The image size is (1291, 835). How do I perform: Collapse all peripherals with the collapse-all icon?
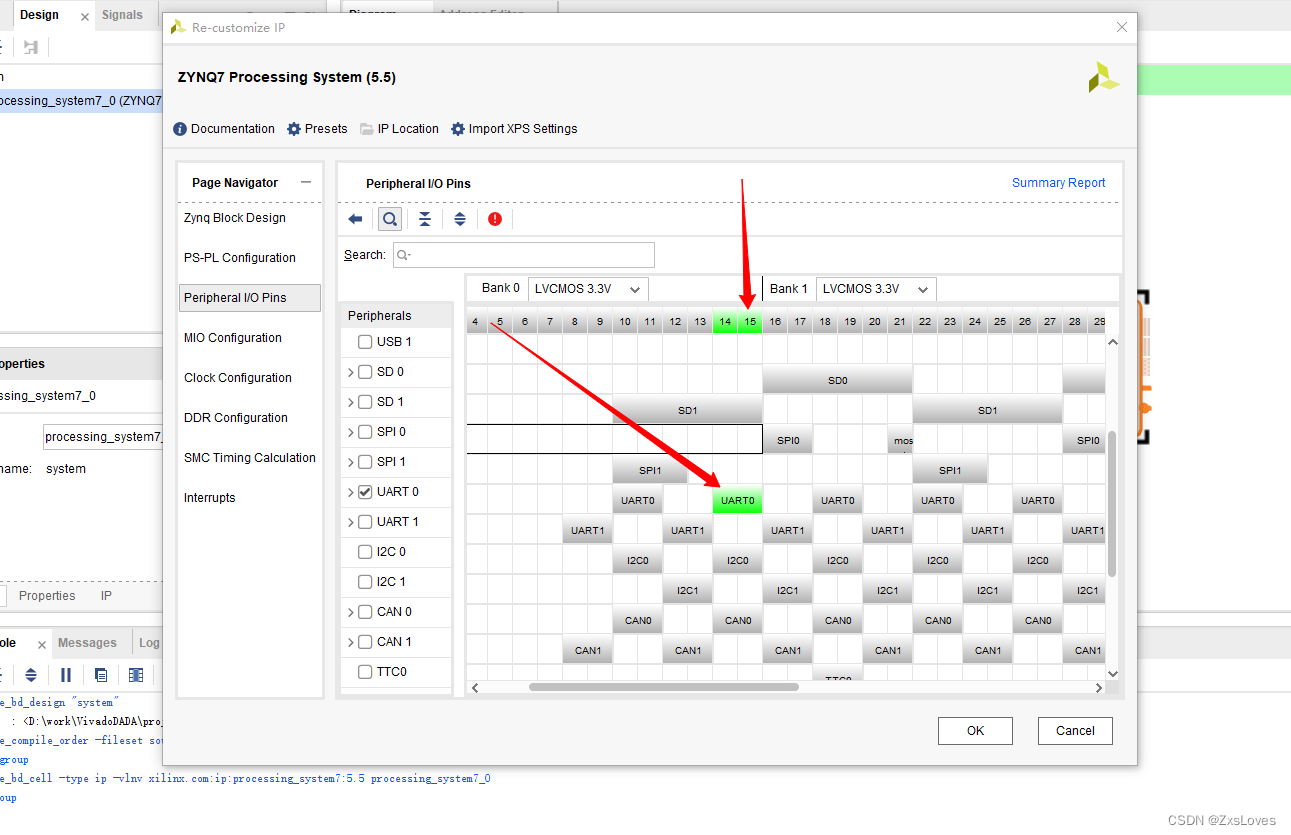[425, 219]
